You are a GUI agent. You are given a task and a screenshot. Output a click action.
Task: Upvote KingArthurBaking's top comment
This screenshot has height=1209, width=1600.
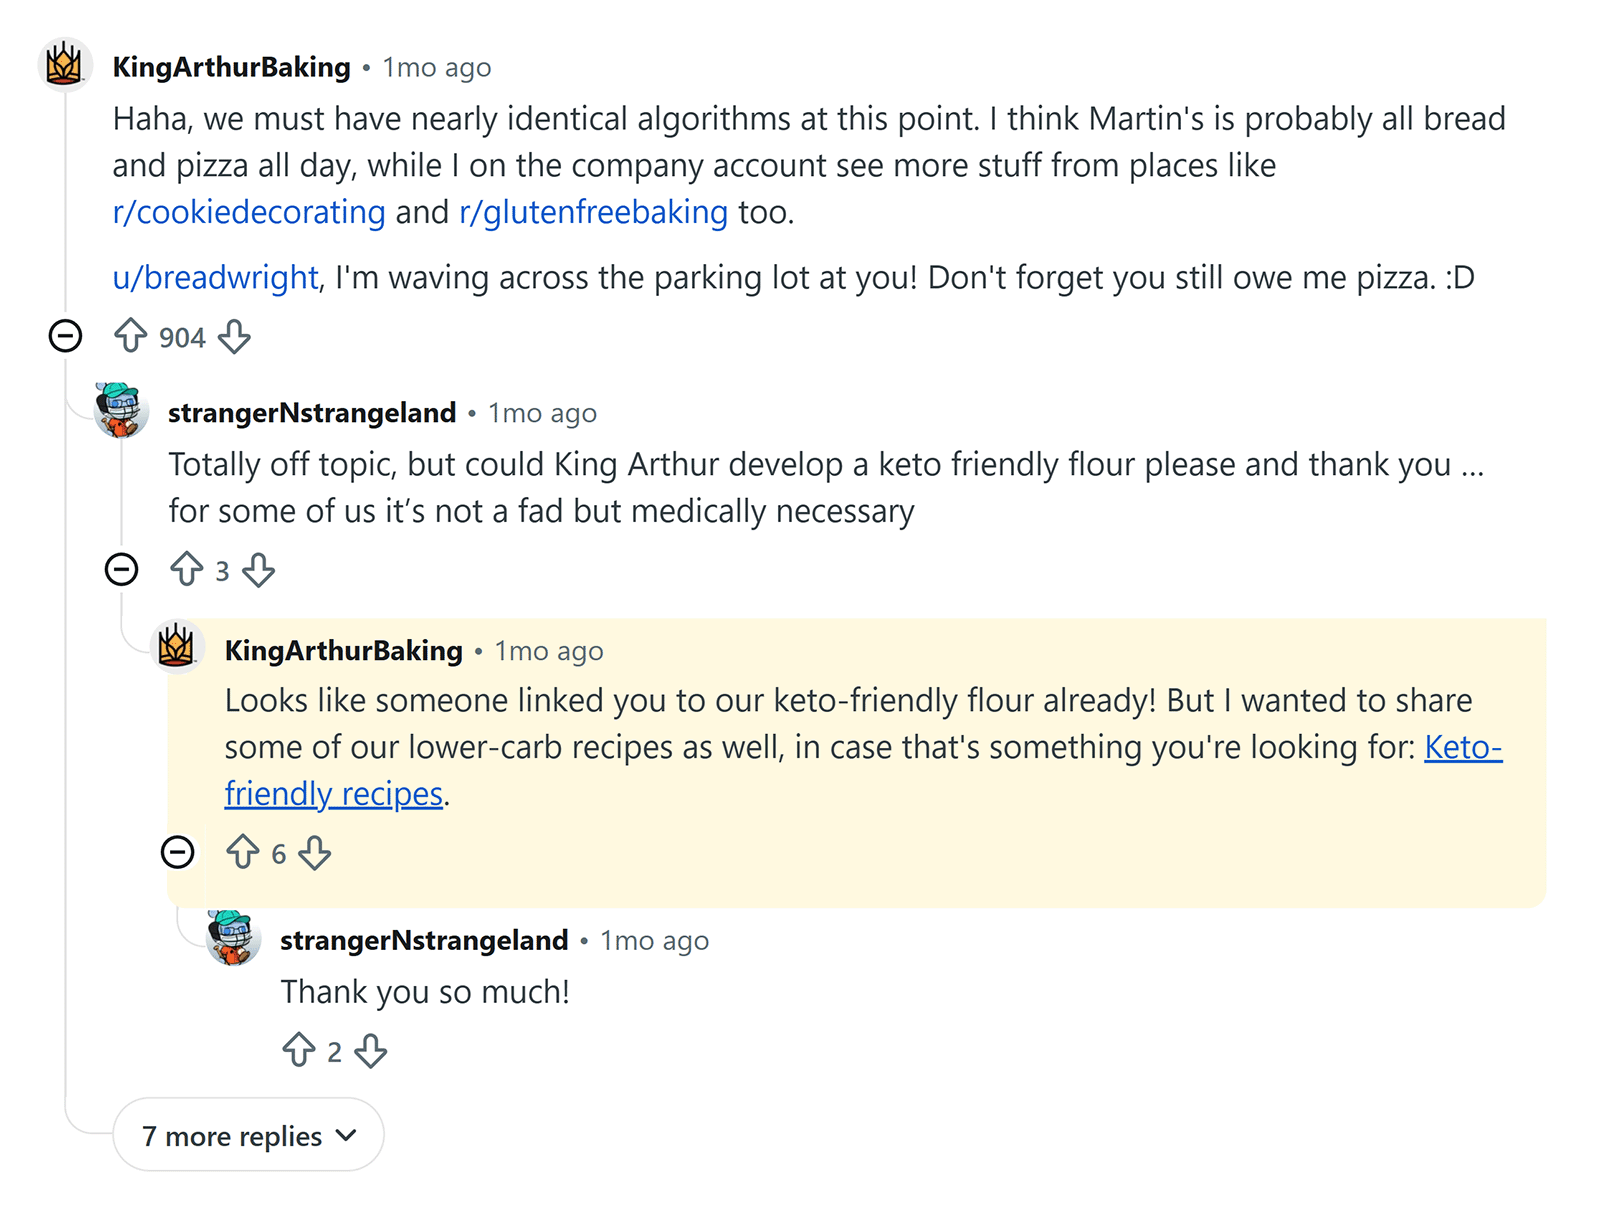130,336
